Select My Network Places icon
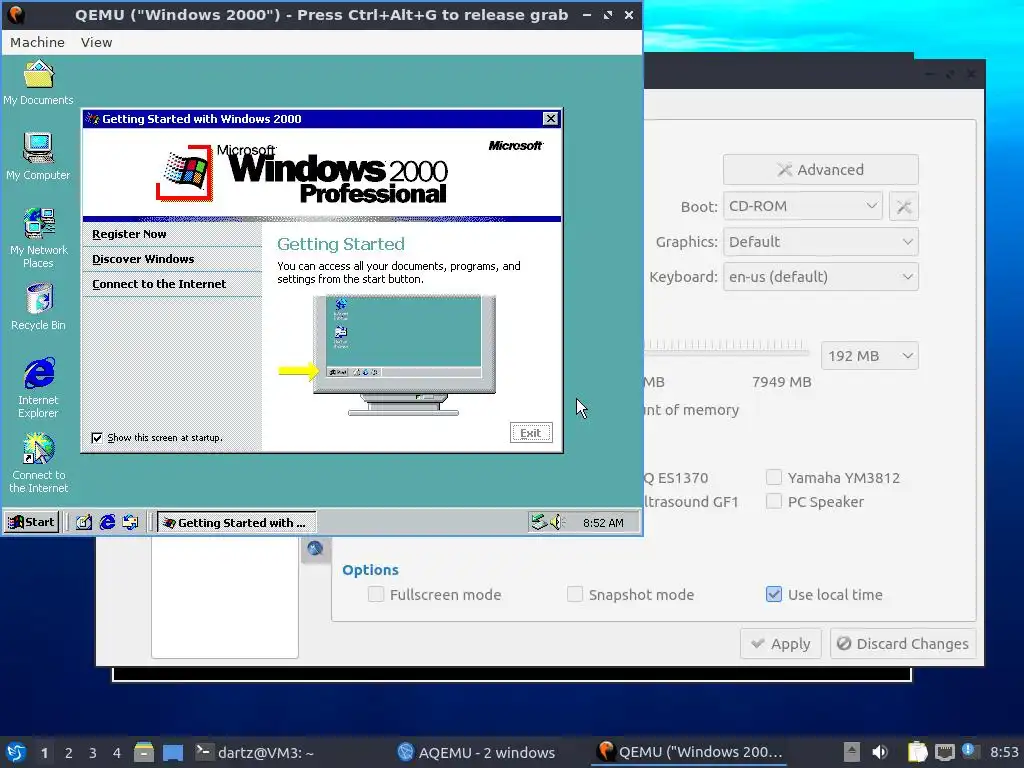 (39, 238)
